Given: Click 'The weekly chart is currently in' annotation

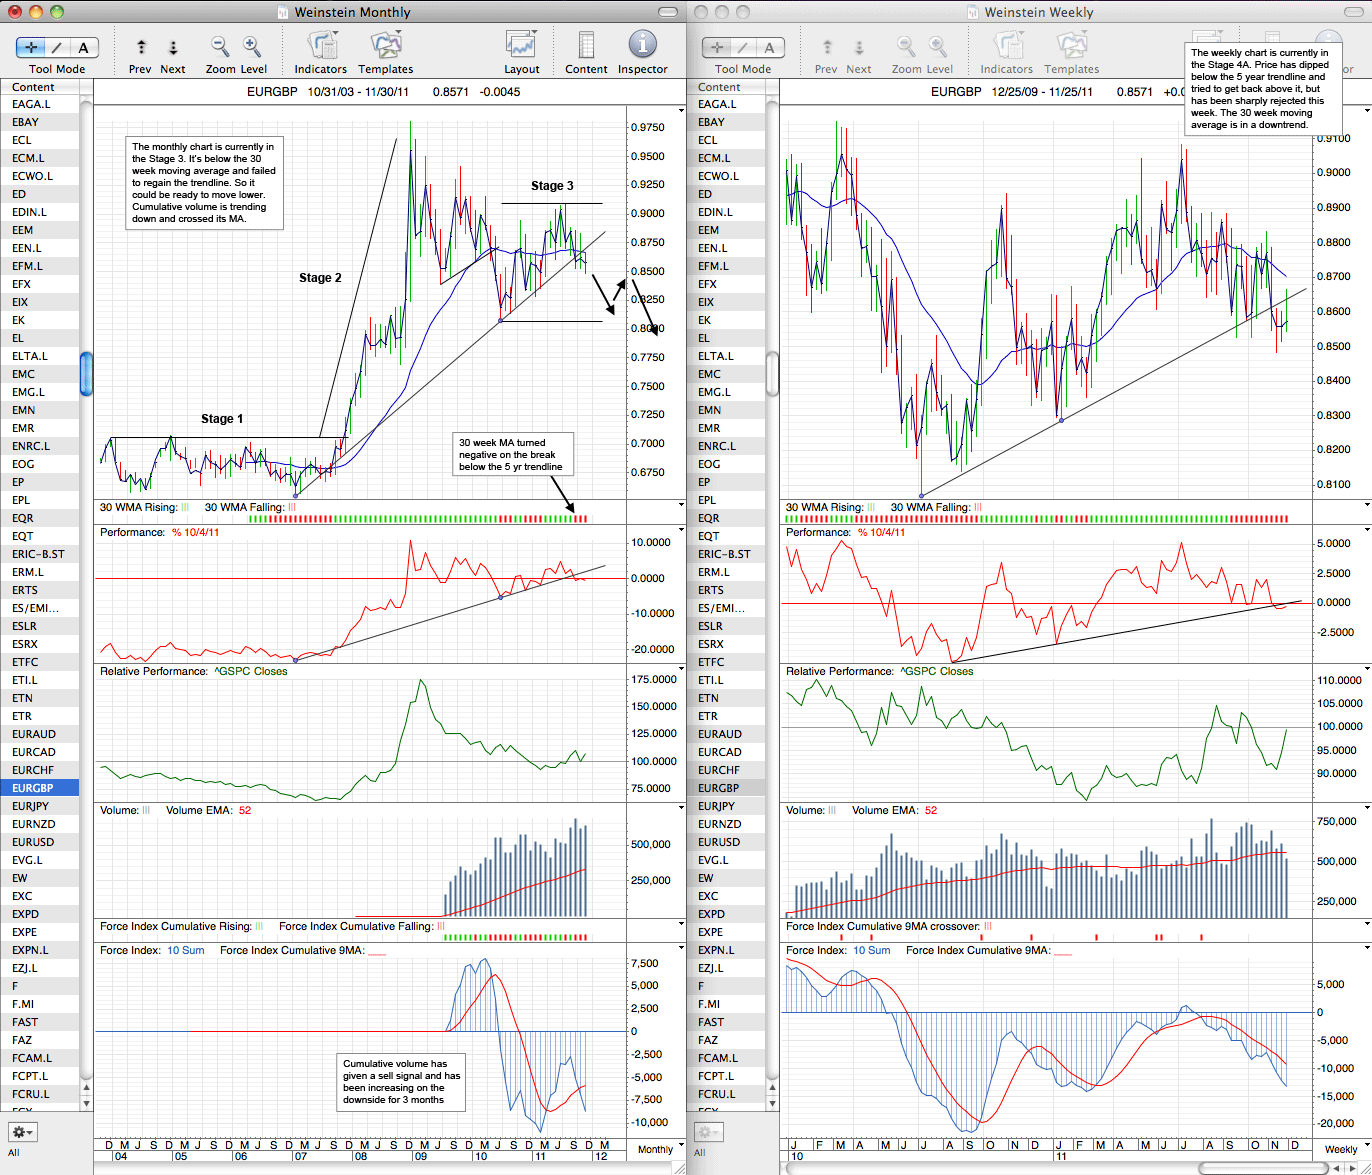Looking at the screenshot, I should tap(1262, 88).
